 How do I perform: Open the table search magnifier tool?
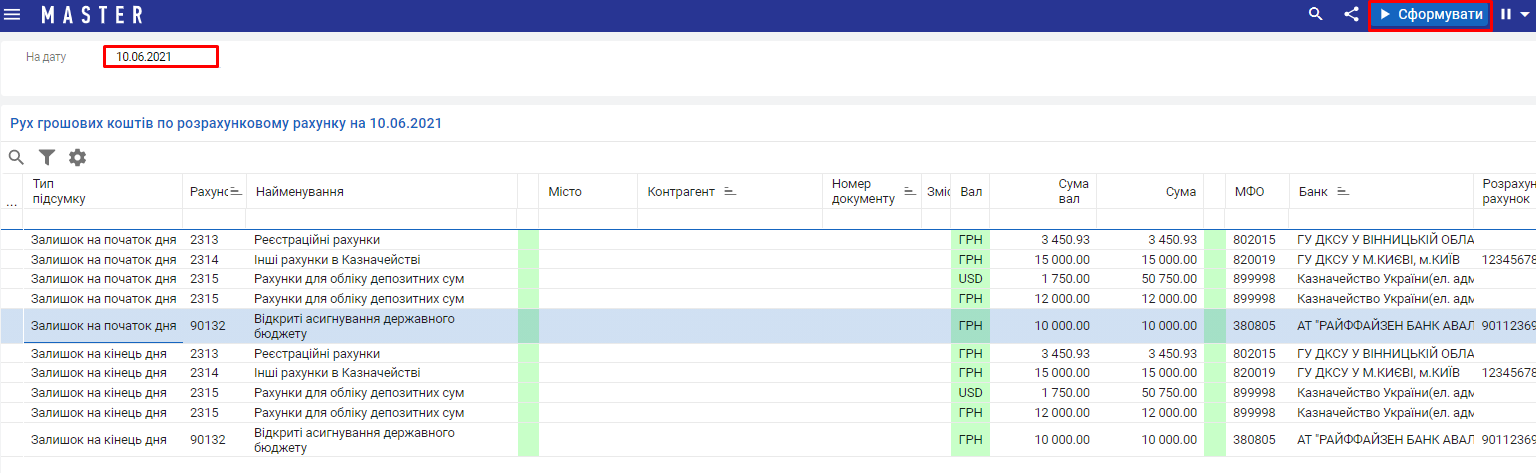(x=16, y=157)
